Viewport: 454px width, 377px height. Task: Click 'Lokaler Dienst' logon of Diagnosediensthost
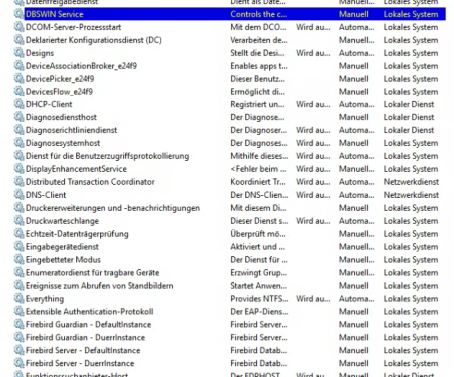pyautogui.click(x=409, y=117)
